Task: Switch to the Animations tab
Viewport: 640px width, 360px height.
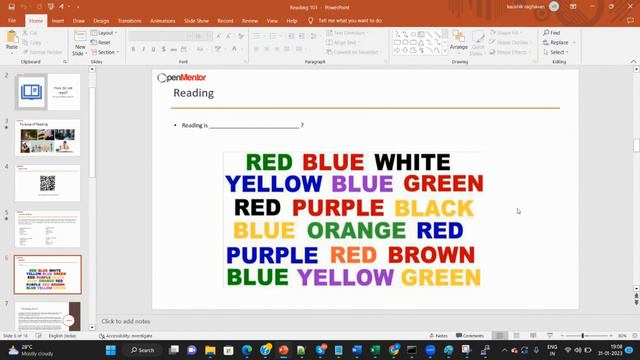Action: [162, 20]
